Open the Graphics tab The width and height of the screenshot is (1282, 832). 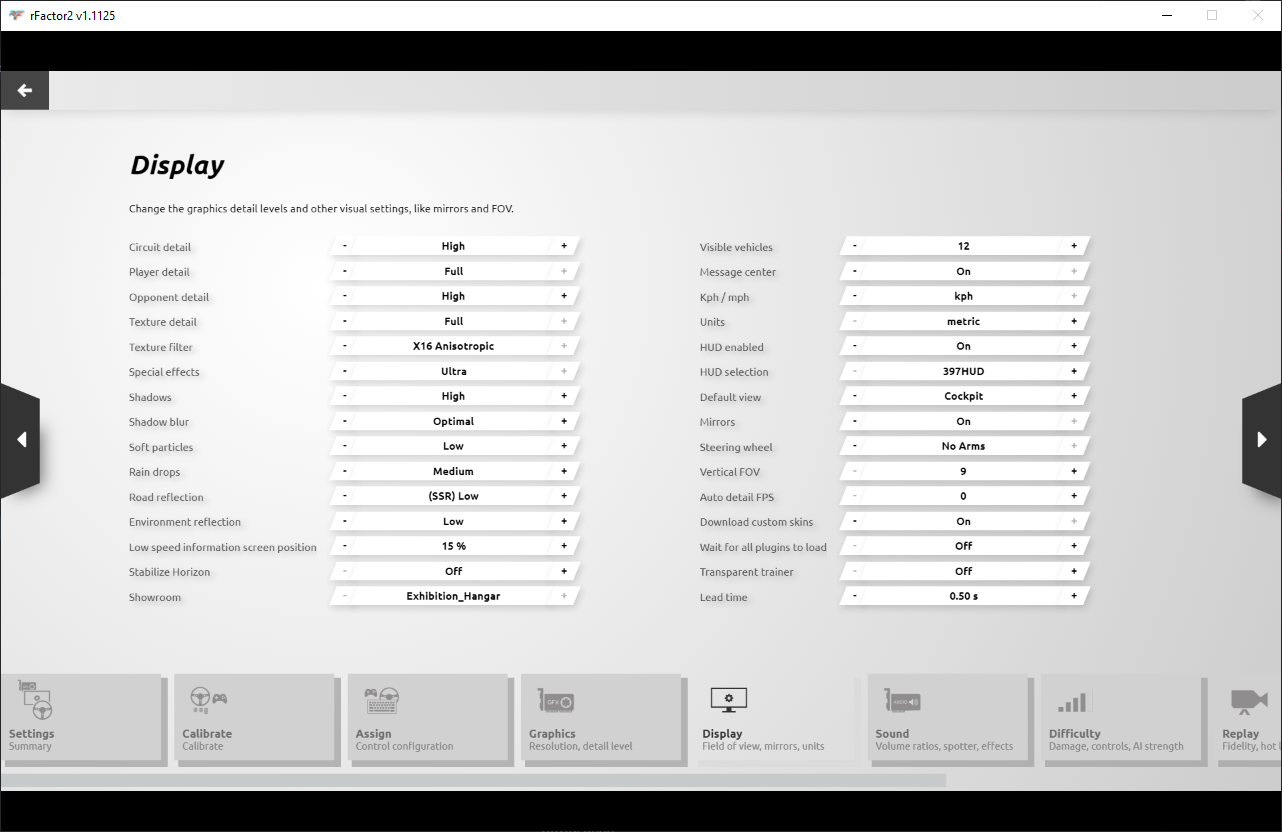point(601,718)
